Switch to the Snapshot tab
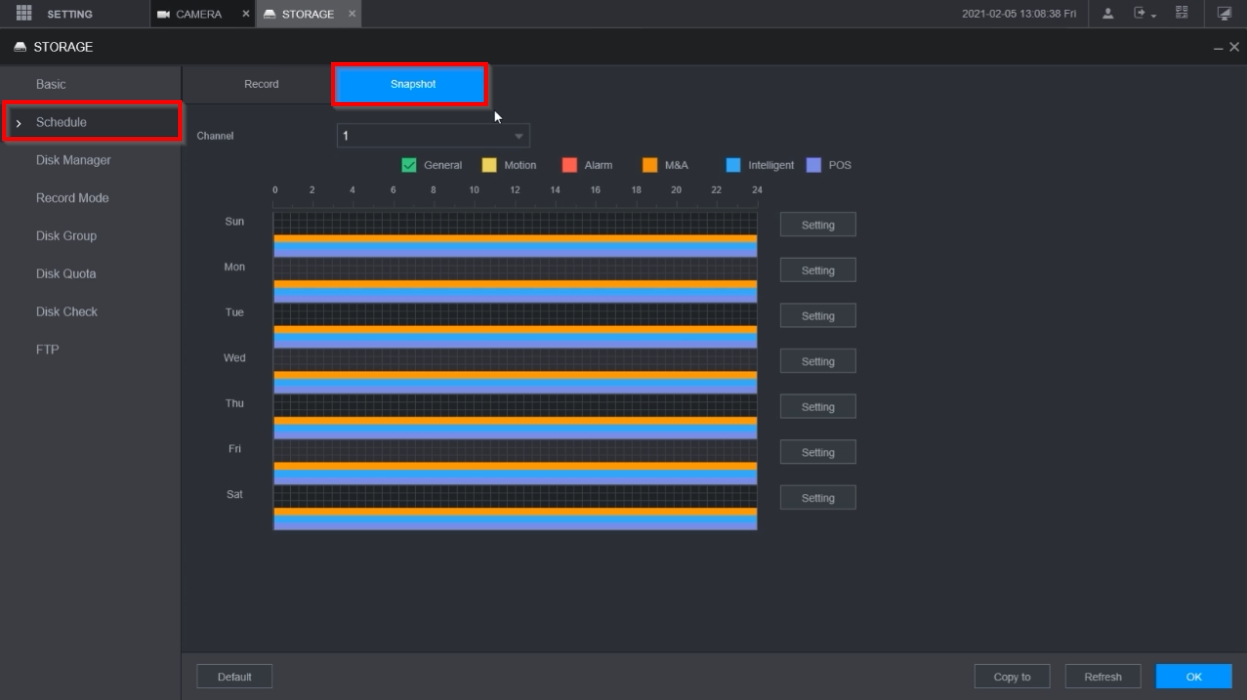1247x700 pixels. 412,84
